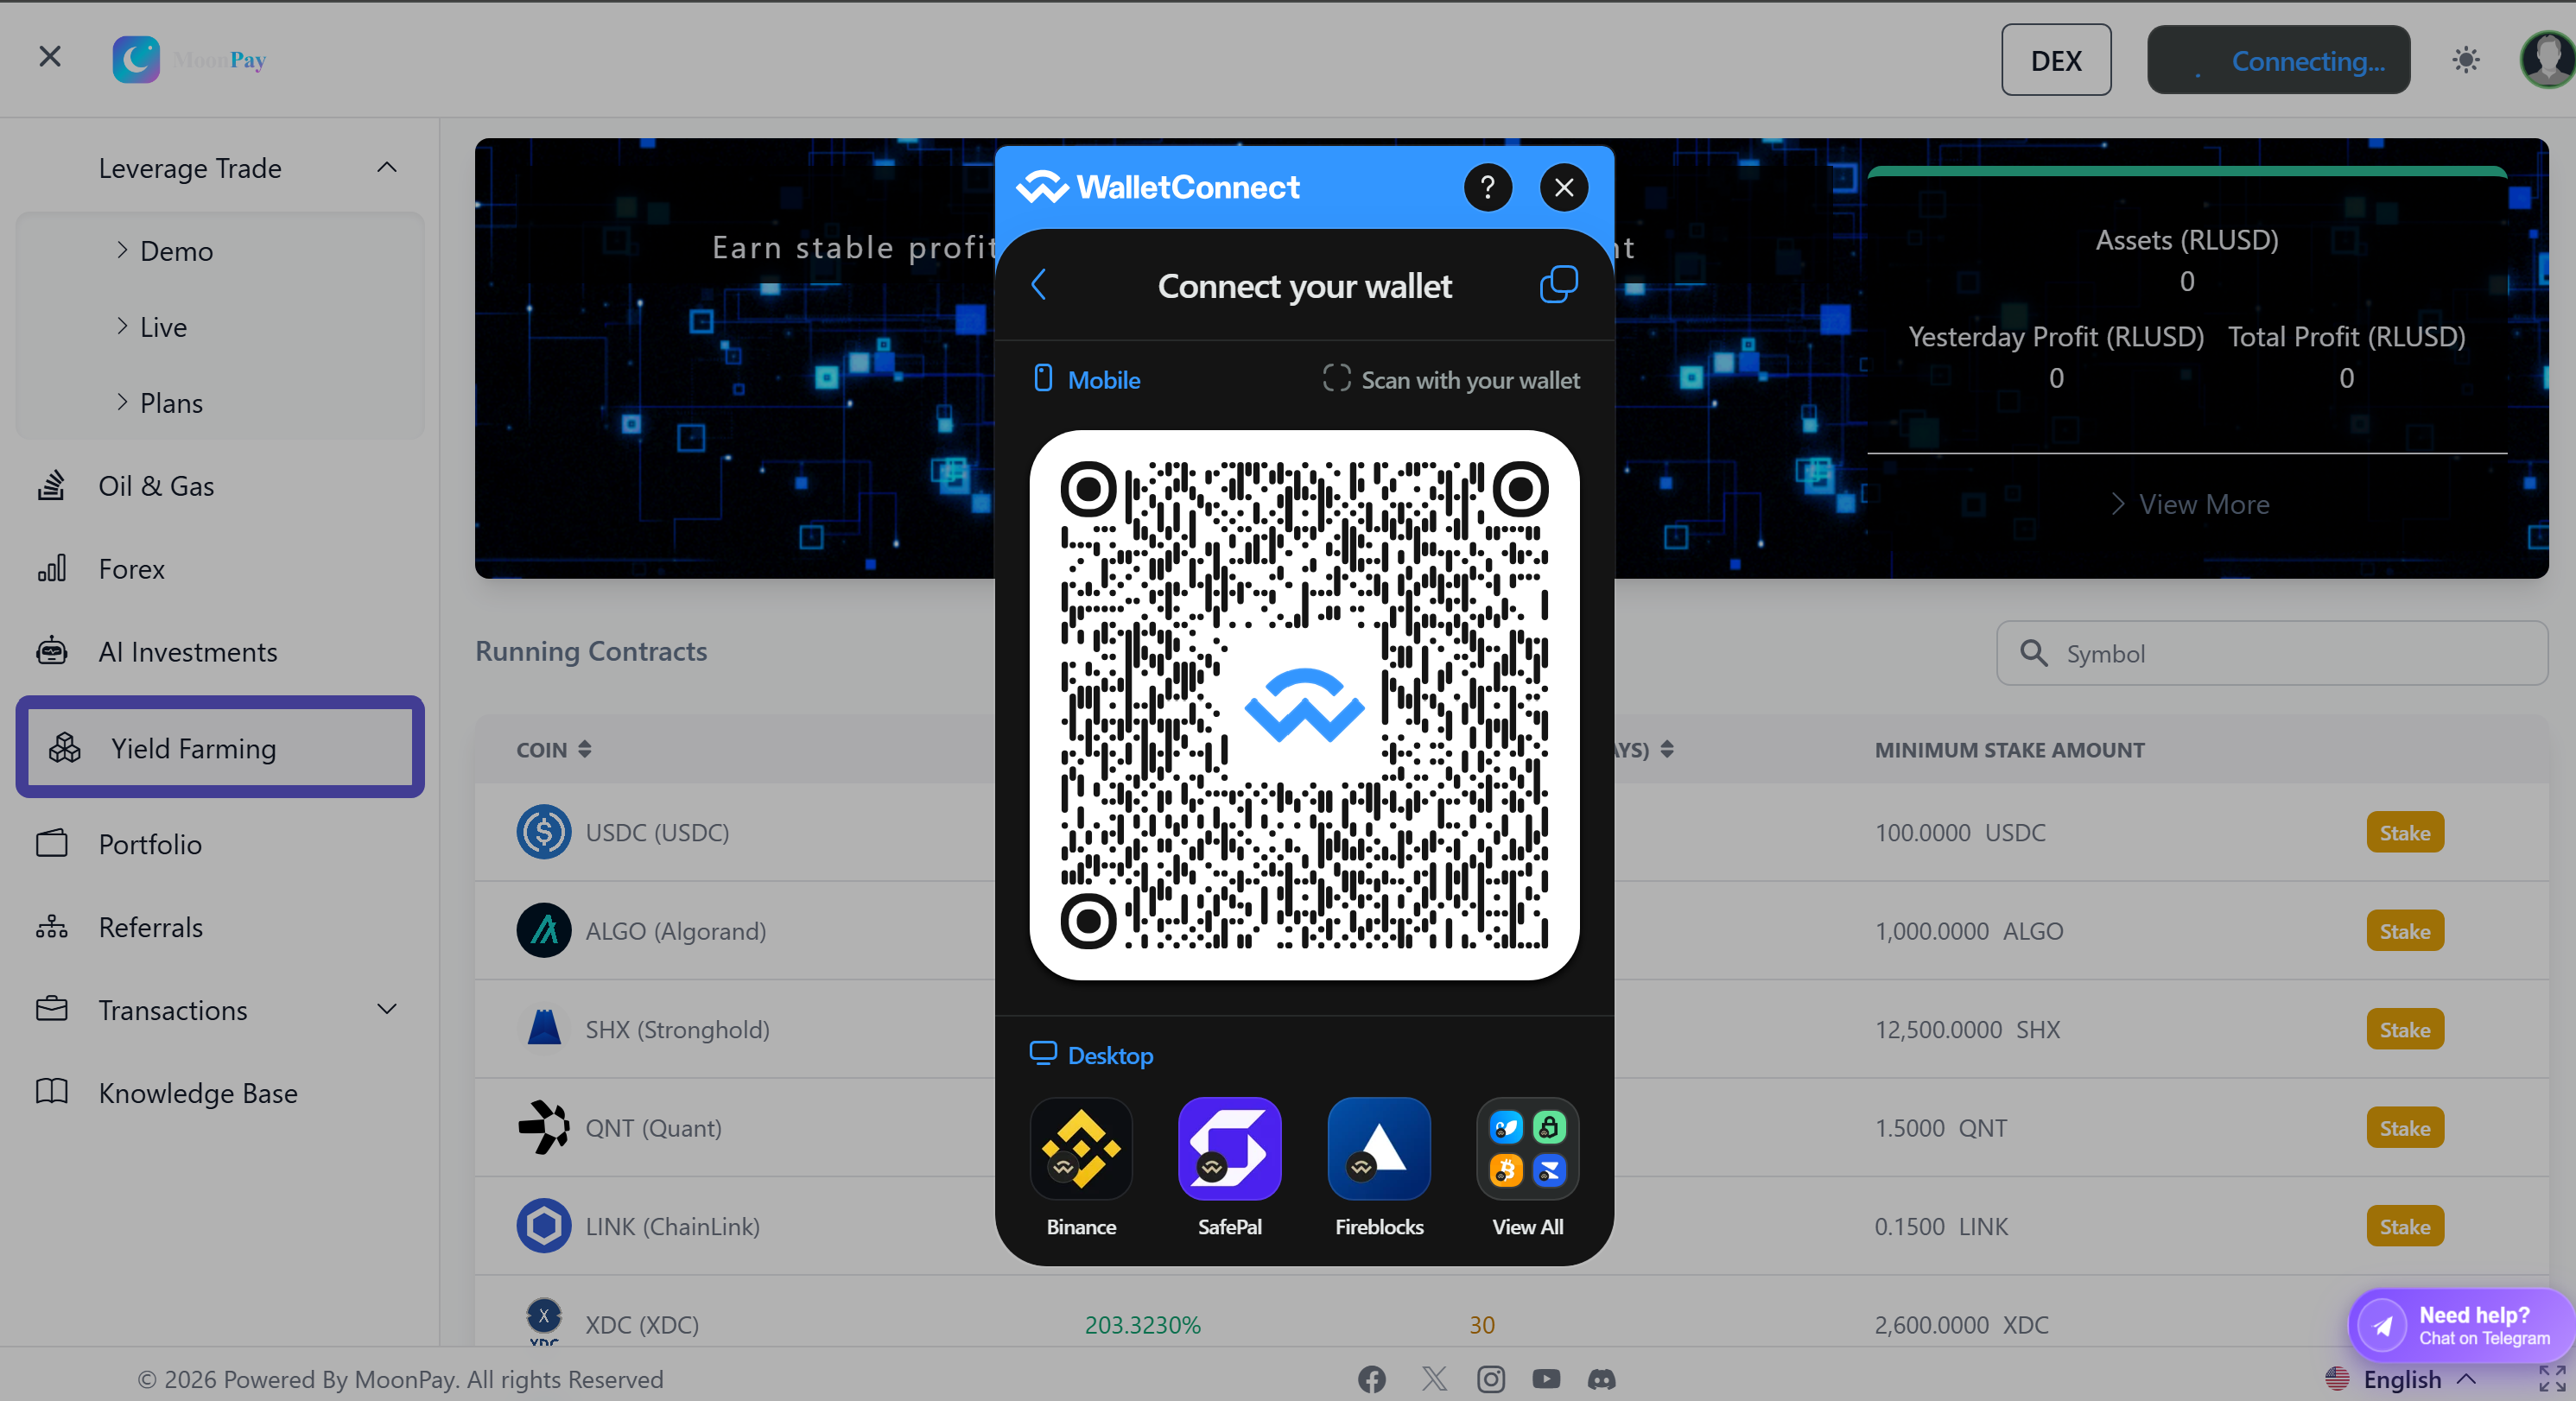This screenshot has width=2576, height=1401.
Task: Choose the SafePal wallet
Action: pyautogui.click(x=1229, y=1167)
